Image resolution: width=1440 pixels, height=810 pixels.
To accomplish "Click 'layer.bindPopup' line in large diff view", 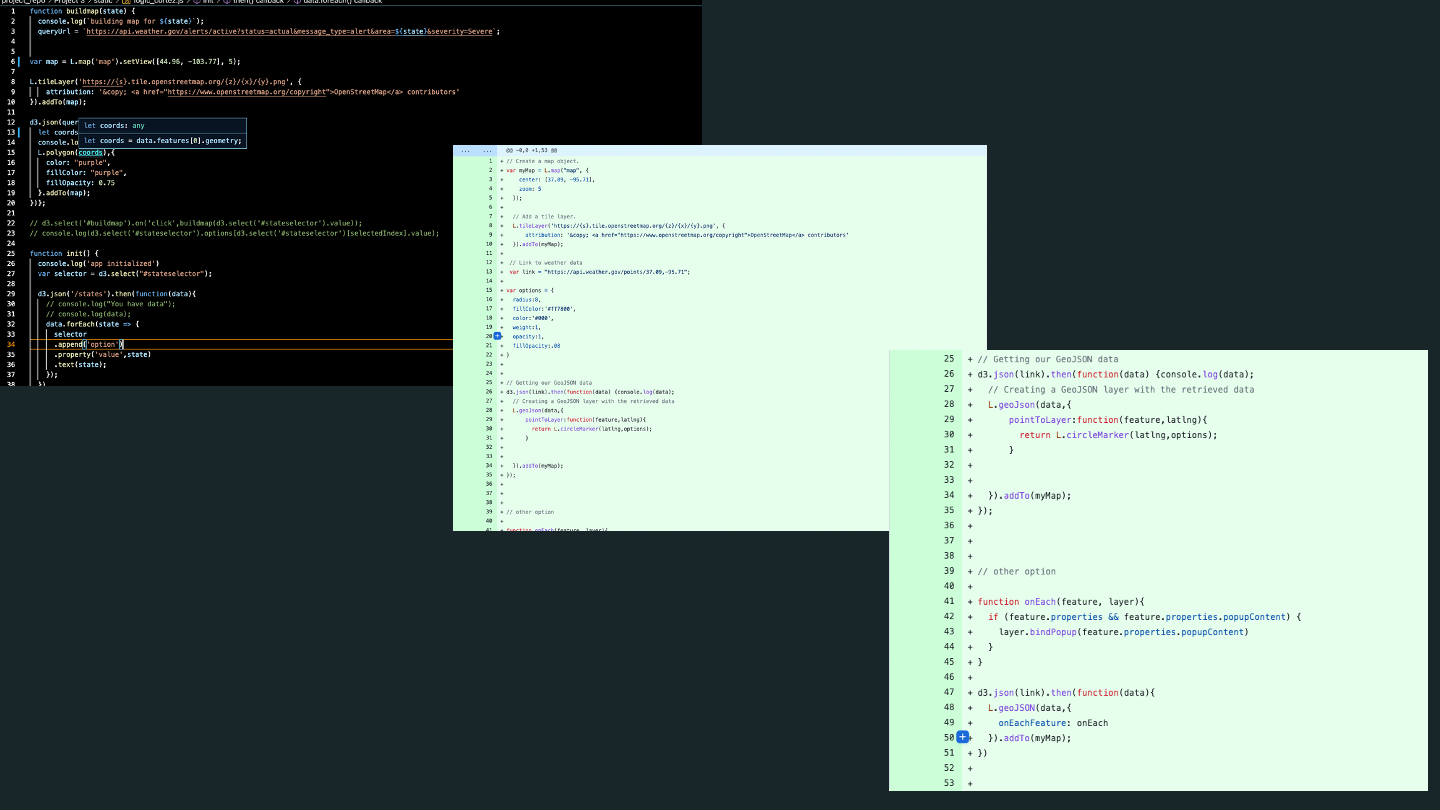I will tap(1123, 631).
